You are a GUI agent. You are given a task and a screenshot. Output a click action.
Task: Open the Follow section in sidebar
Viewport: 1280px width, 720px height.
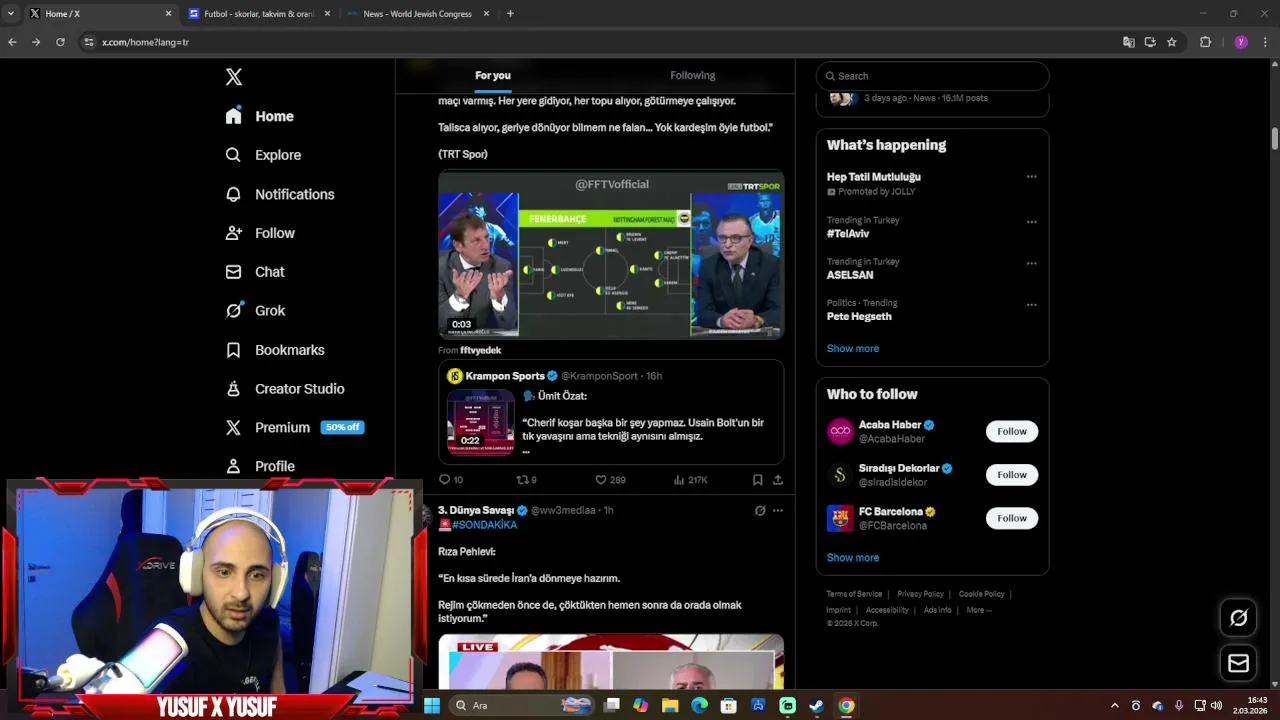click(260, 233)
